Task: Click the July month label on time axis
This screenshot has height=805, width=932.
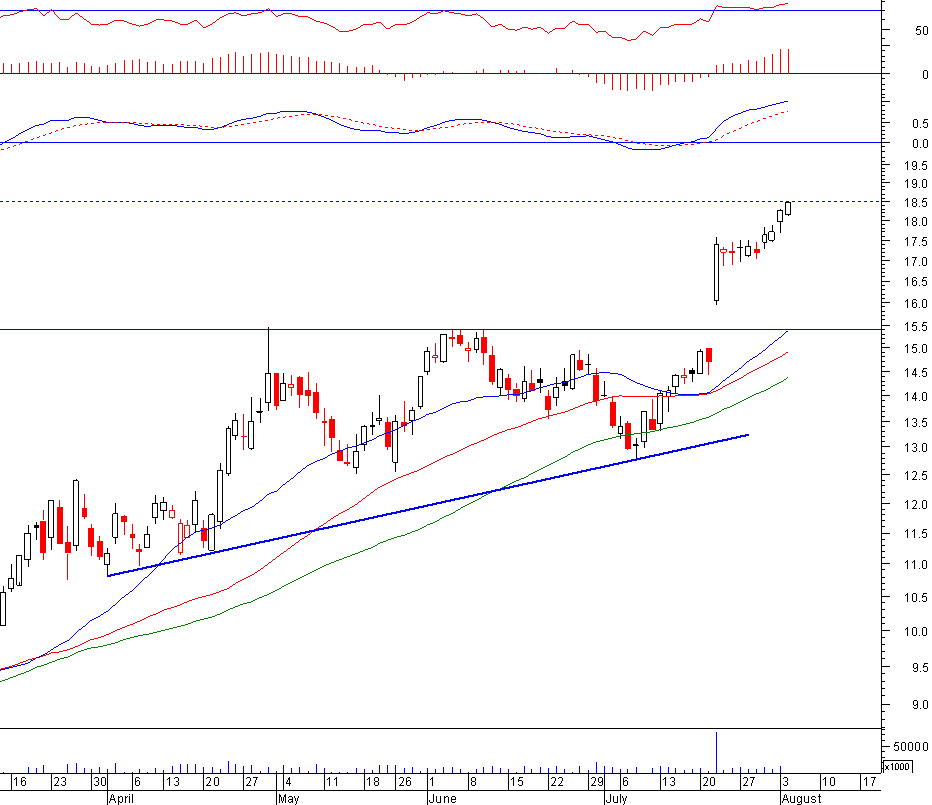Action: pyautogui.click(x=616, y=798)
